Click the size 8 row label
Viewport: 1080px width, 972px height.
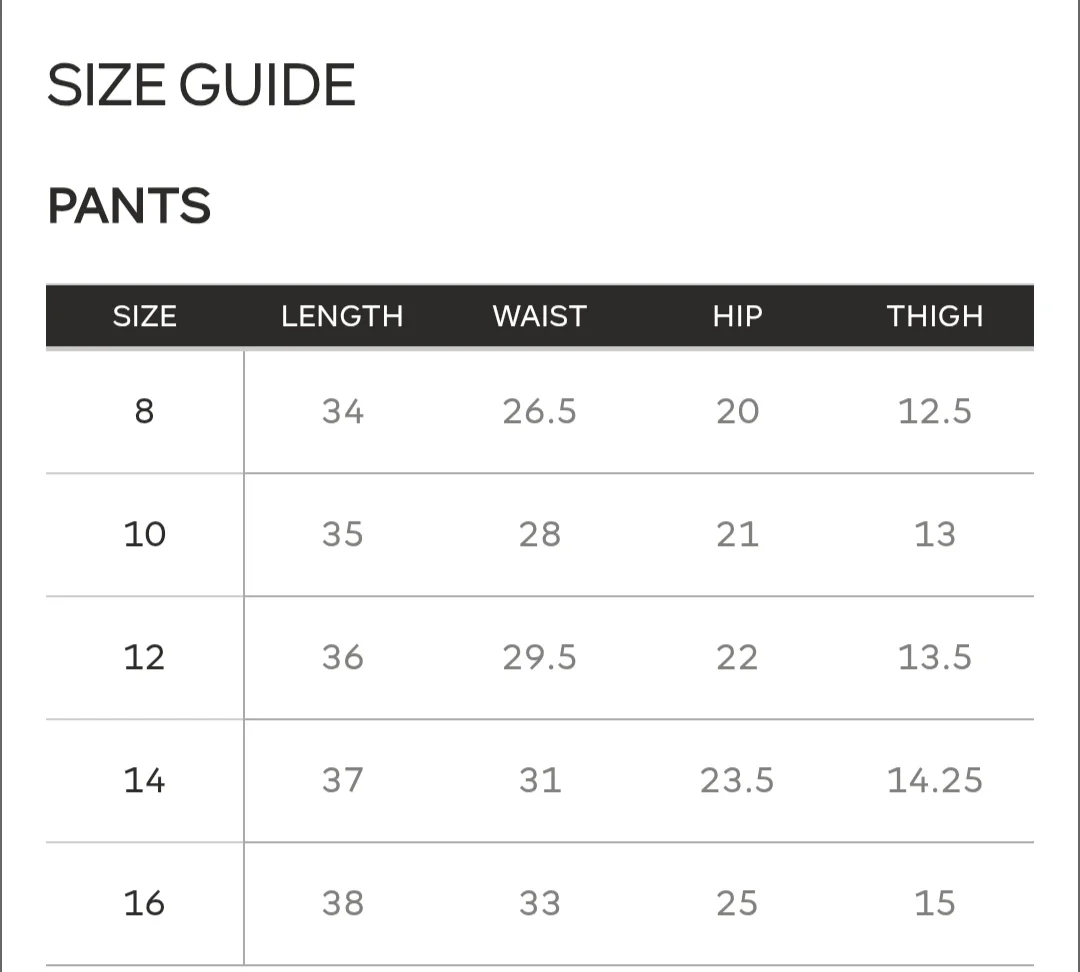144,411
